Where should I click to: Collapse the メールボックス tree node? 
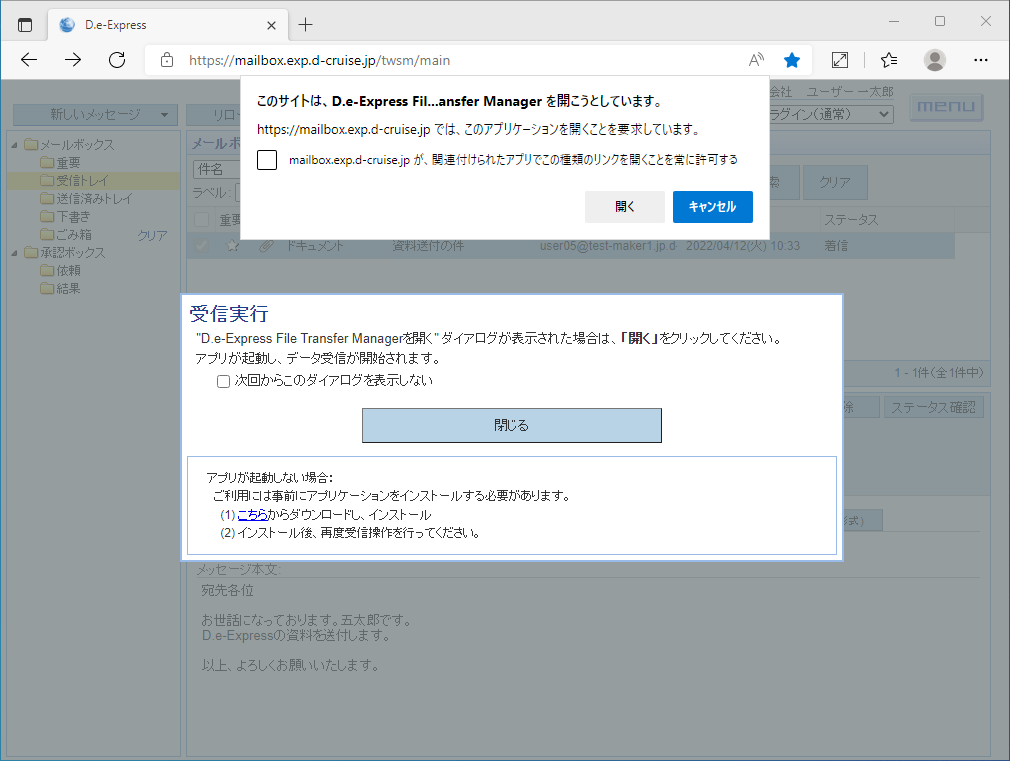click(x=15, y=145)
